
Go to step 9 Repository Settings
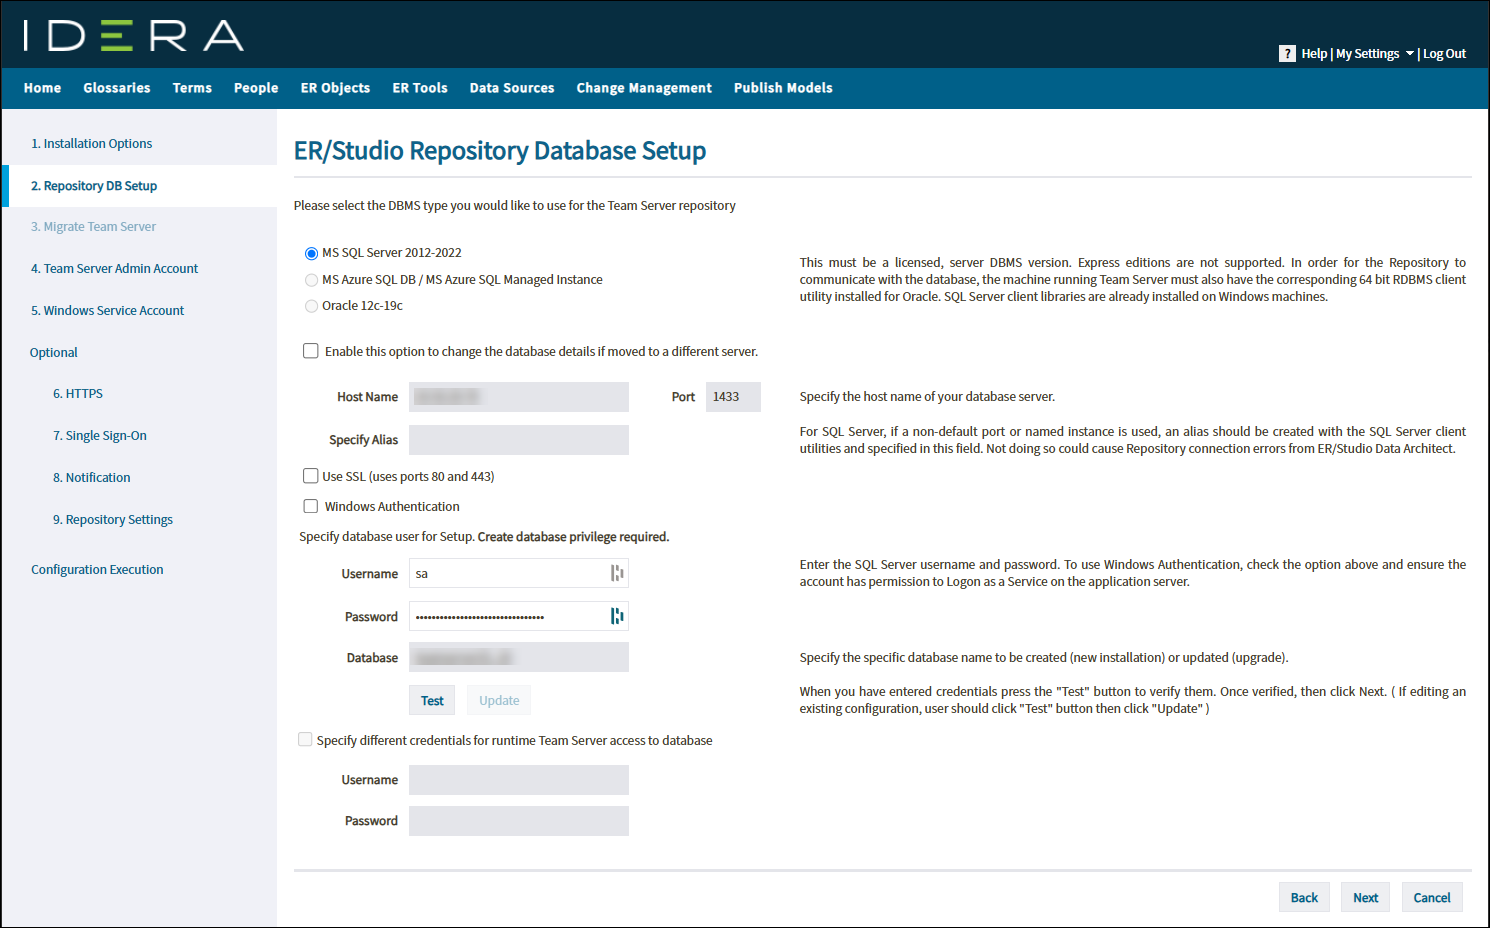tap(113, 520)
